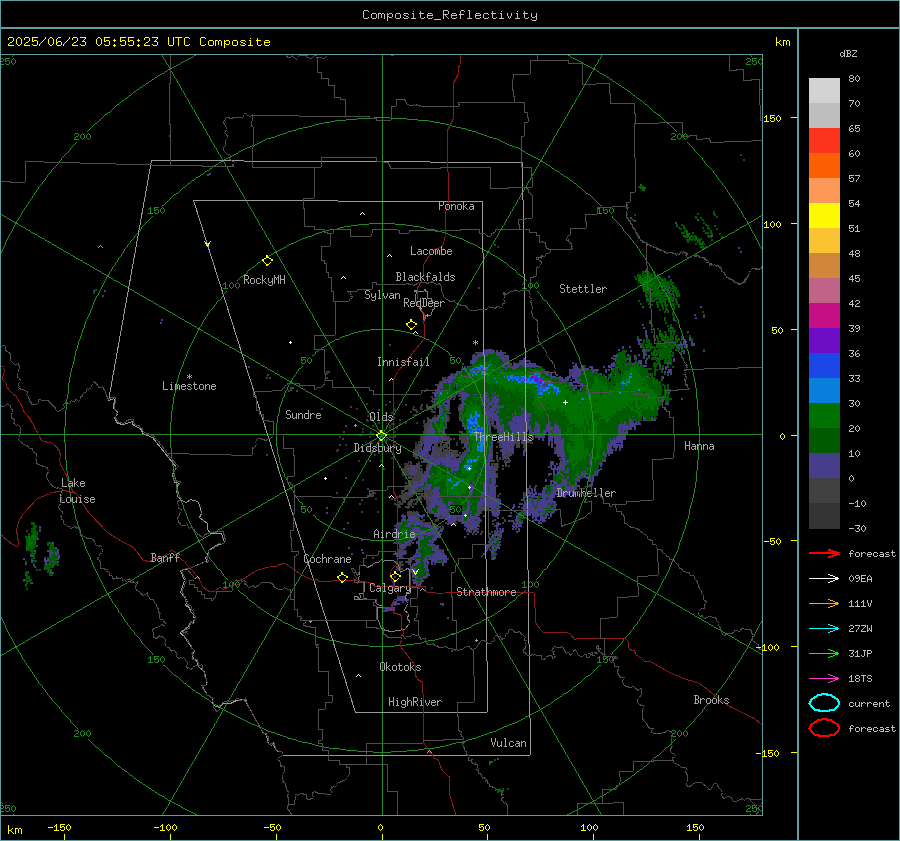Screen dimensions: 900x841
Task: Click the red forecast oval icon
Action: 824,728
